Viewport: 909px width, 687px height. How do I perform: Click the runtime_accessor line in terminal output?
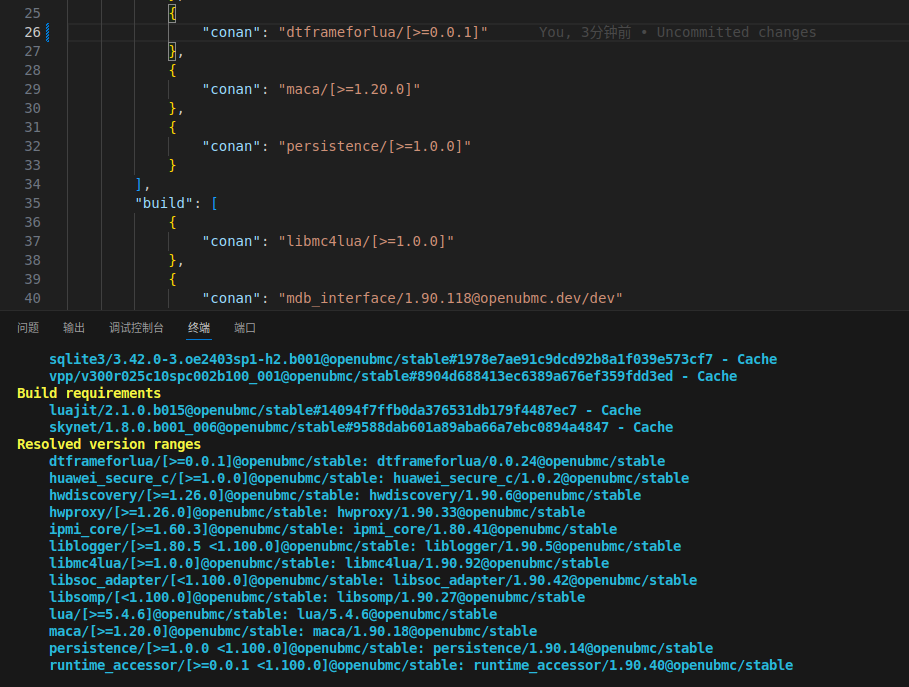420,665
